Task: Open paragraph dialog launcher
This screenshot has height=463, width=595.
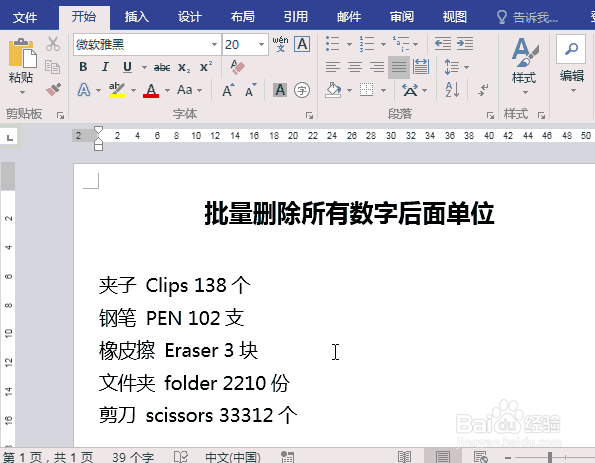Action: pos(490,115)
